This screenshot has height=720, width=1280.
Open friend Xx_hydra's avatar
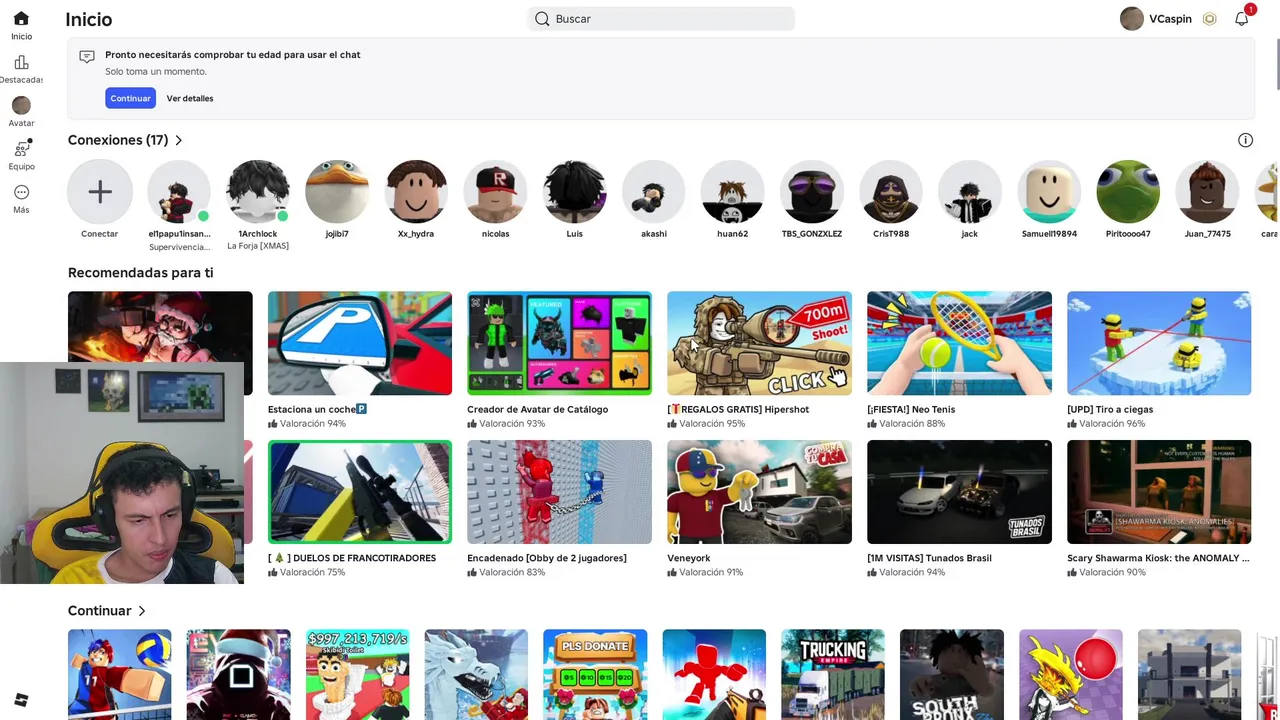416,192
